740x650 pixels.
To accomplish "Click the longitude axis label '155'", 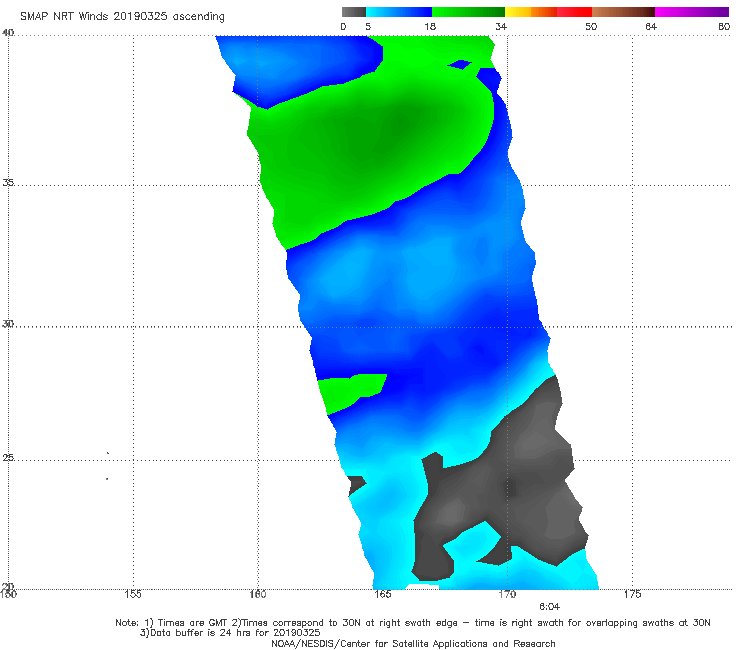I will [x=133, y=594].
